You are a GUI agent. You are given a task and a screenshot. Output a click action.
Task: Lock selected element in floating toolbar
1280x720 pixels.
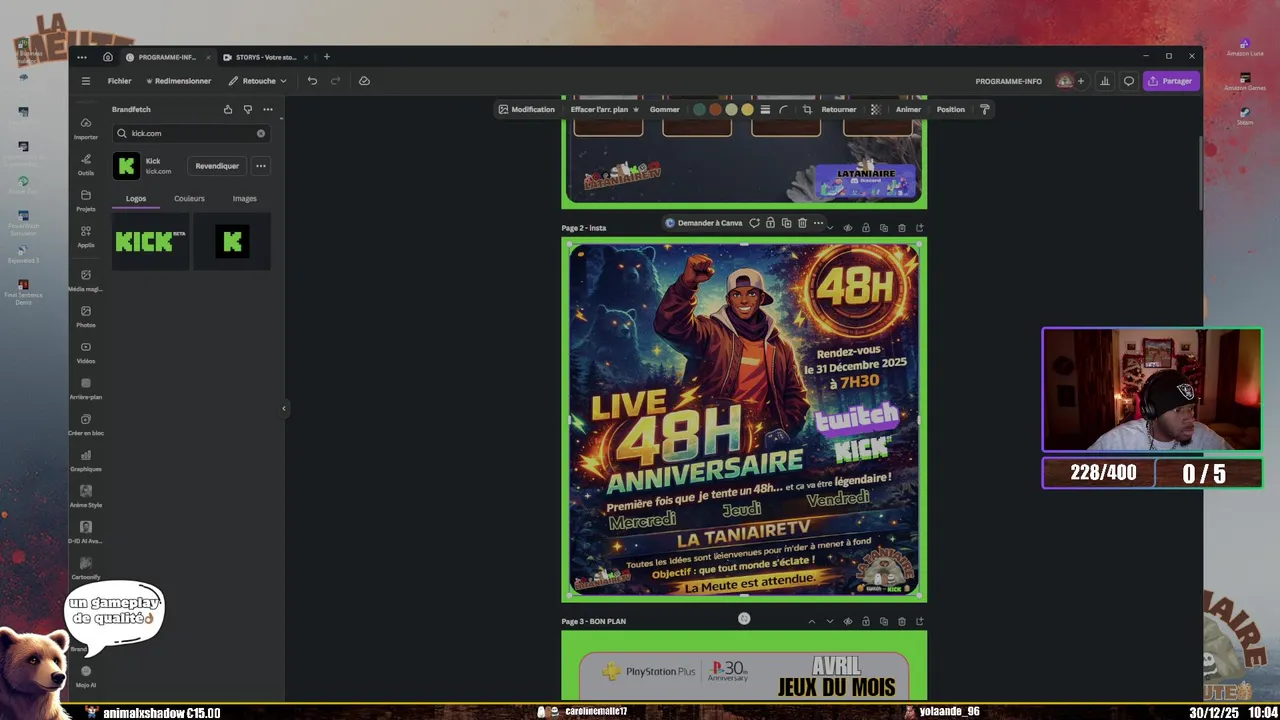[770, 223]
